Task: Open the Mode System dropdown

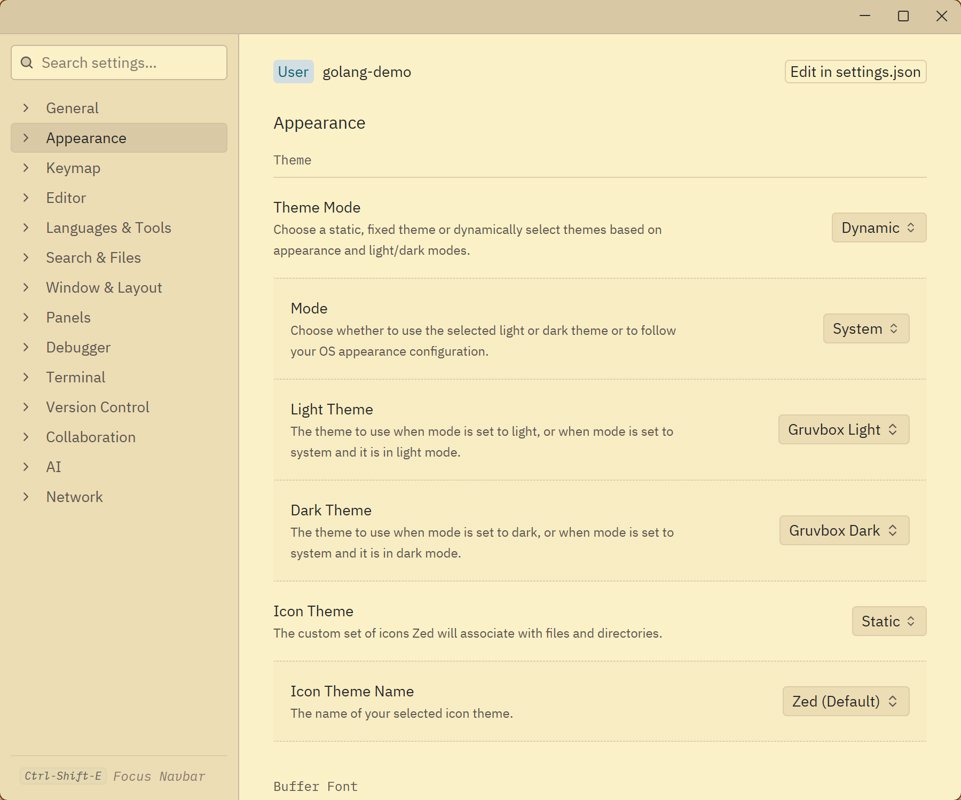Action: tap(865, 329)
